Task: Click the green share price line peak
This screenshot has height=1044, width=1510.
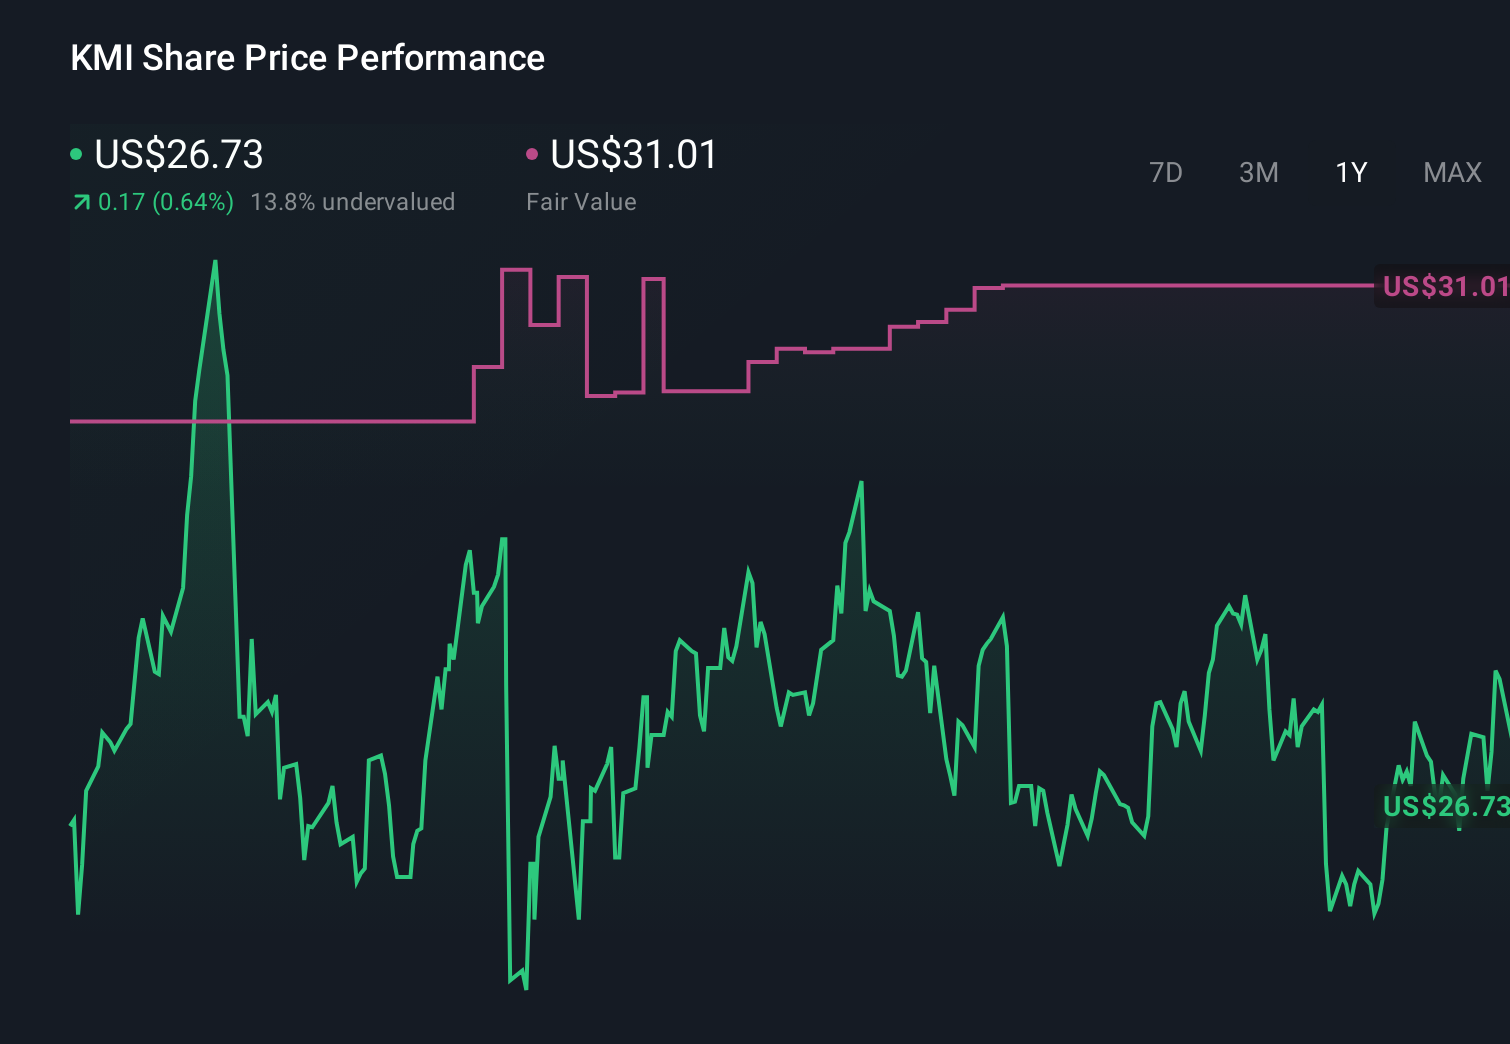Action: pos(215,262)
